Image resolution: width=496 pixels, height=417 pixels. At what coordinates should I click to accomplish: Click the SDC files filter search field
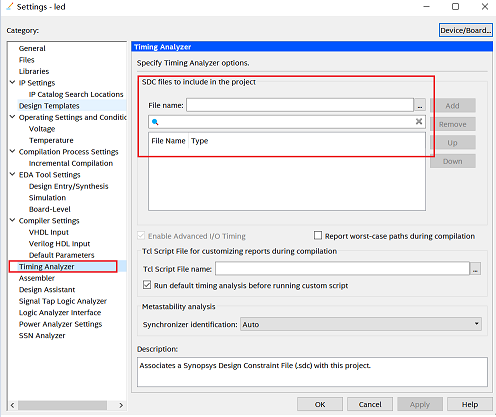coord(287,122)
